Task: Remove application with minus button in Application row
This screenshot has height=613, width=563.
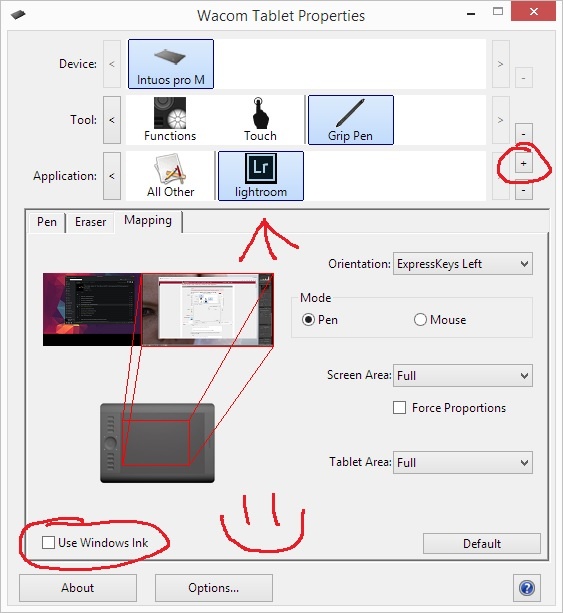Action: pyautogui.click(x=524, y=191)
